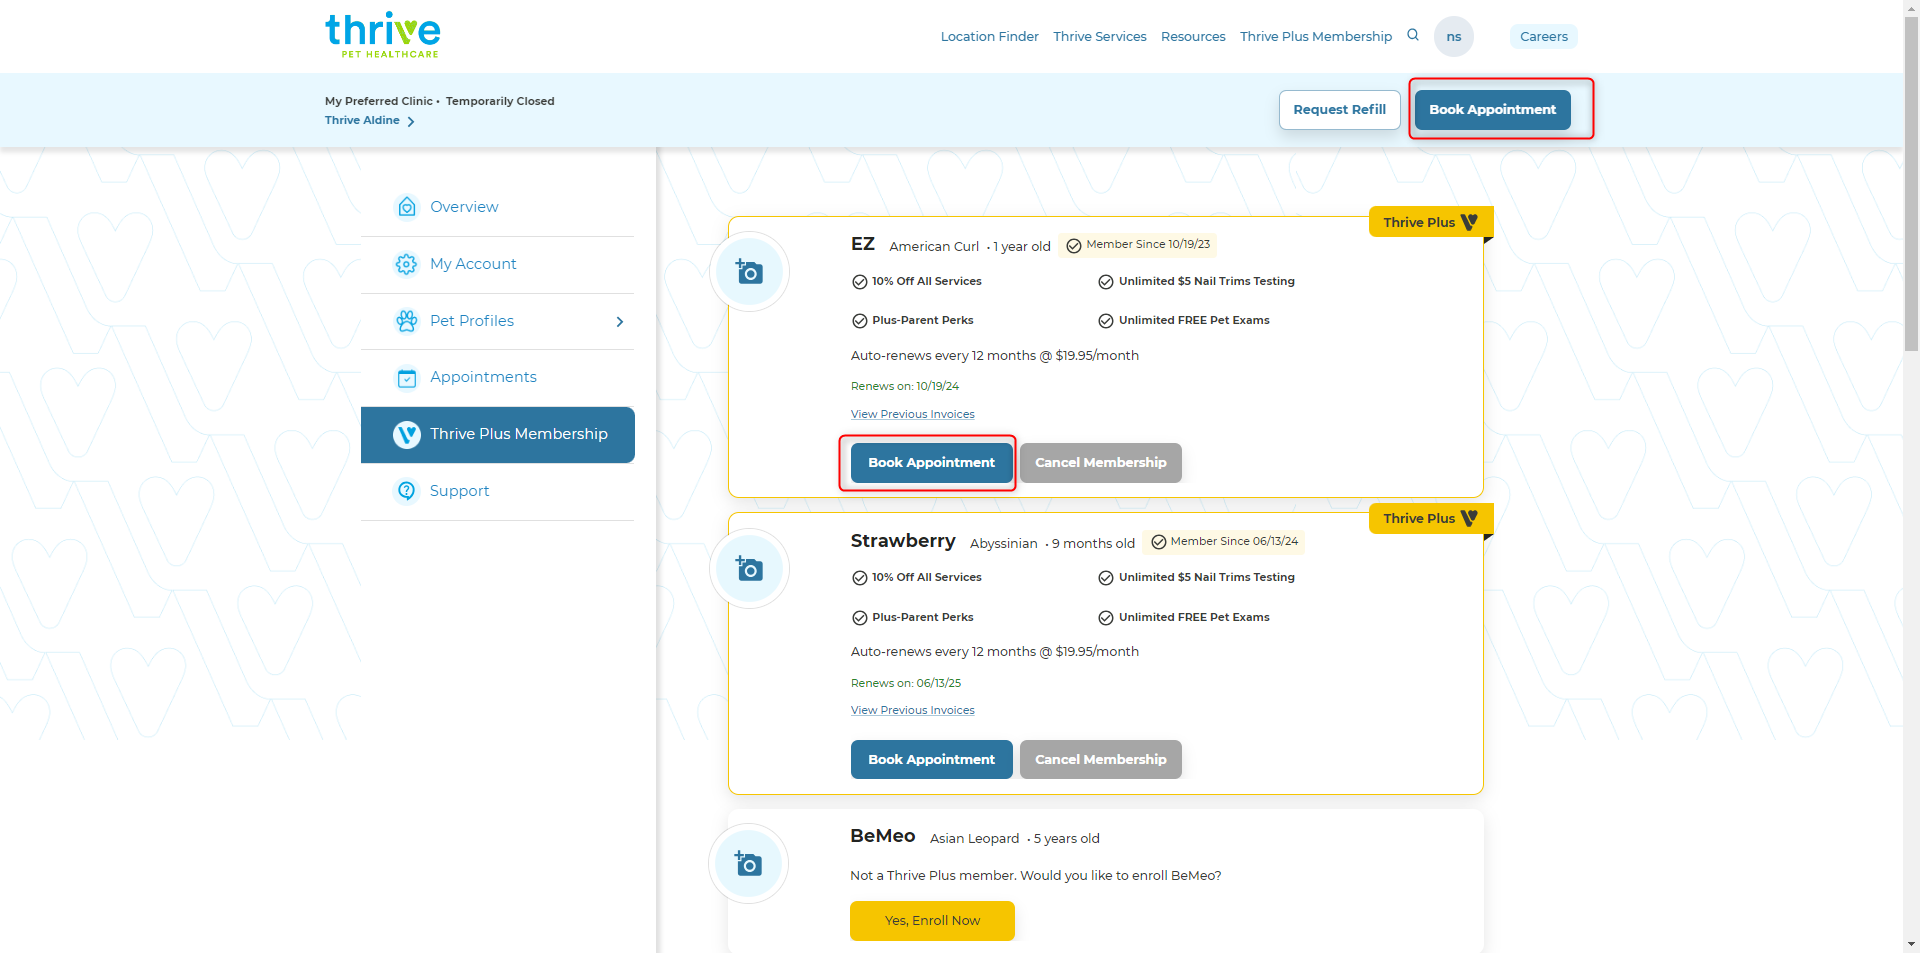Select Pet Profiles in sidebar

click(497, 321)
